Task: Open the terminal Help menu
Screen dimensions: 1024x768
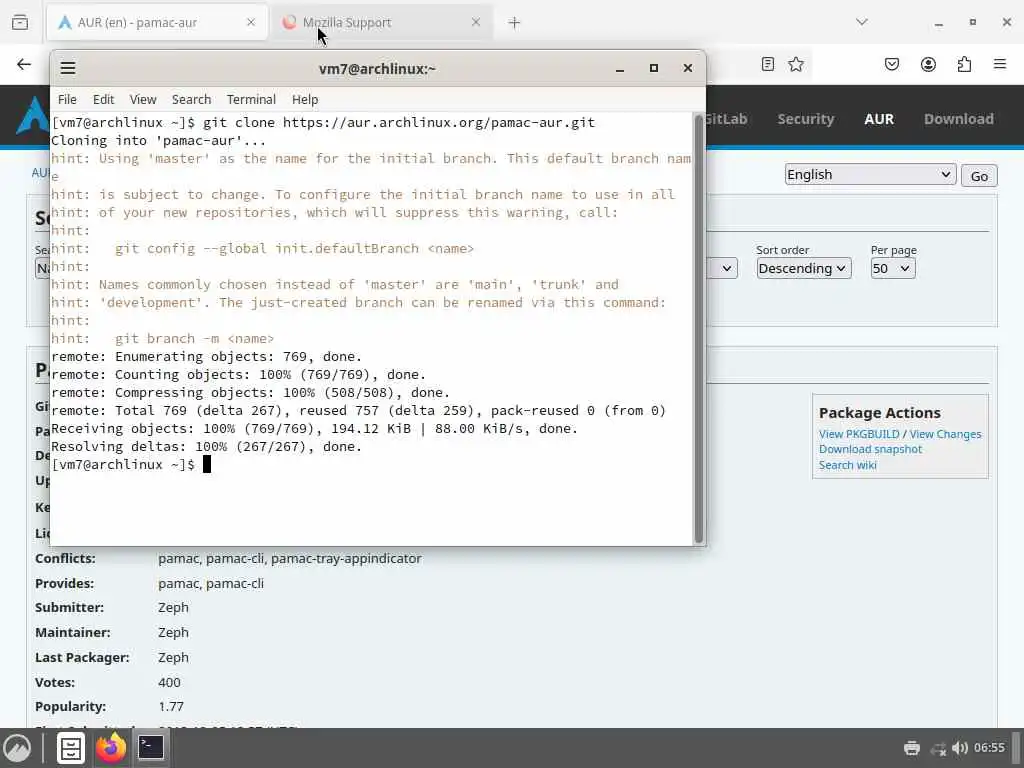Action: (x=305, y=99)
